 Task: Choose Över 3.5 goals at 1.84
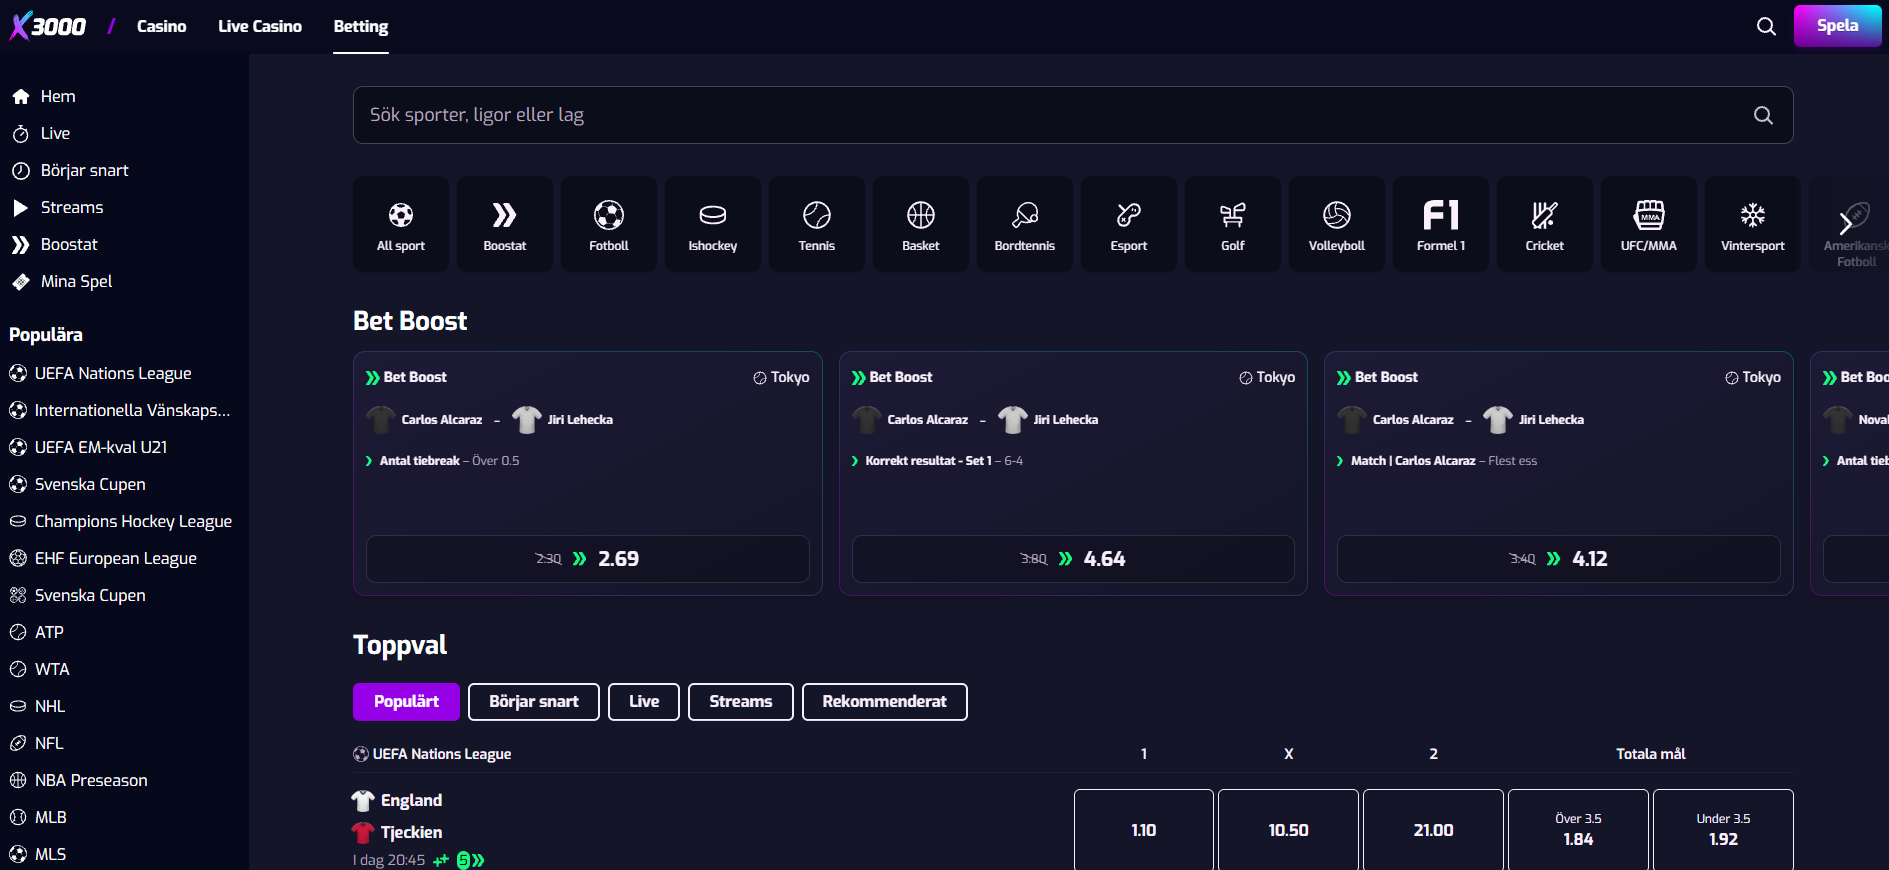tap(1579, 830)
